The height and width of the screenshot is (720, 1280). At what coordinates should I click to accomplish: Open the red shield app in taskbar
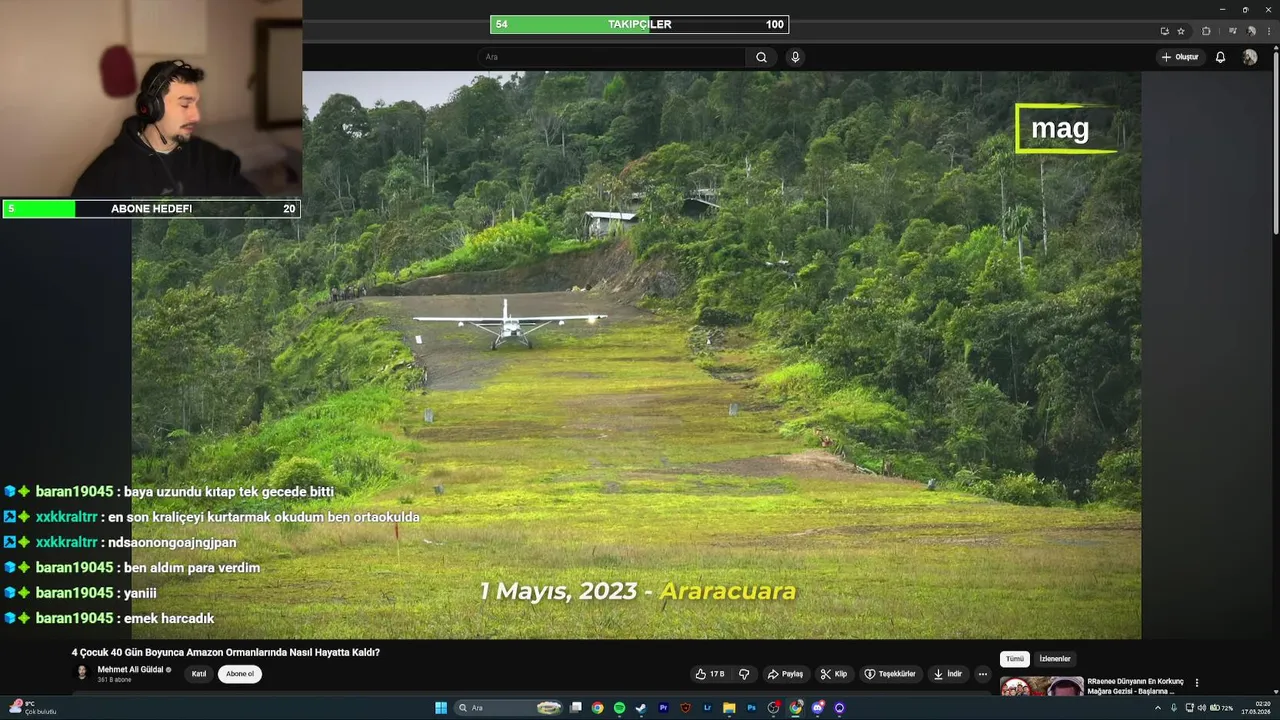pyautogui.click(x=685, y=708)
